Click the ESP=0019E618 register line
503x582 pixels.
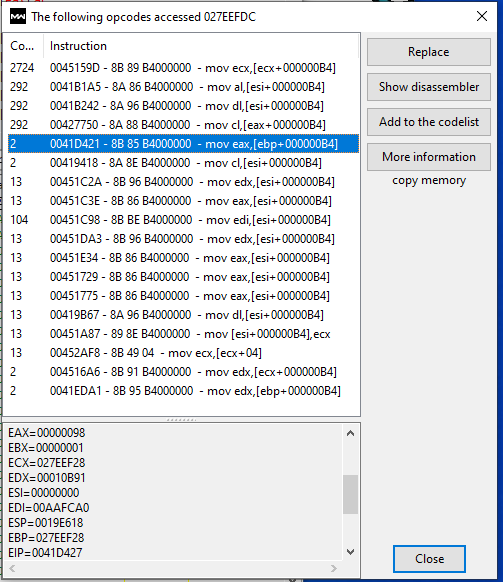45,523
